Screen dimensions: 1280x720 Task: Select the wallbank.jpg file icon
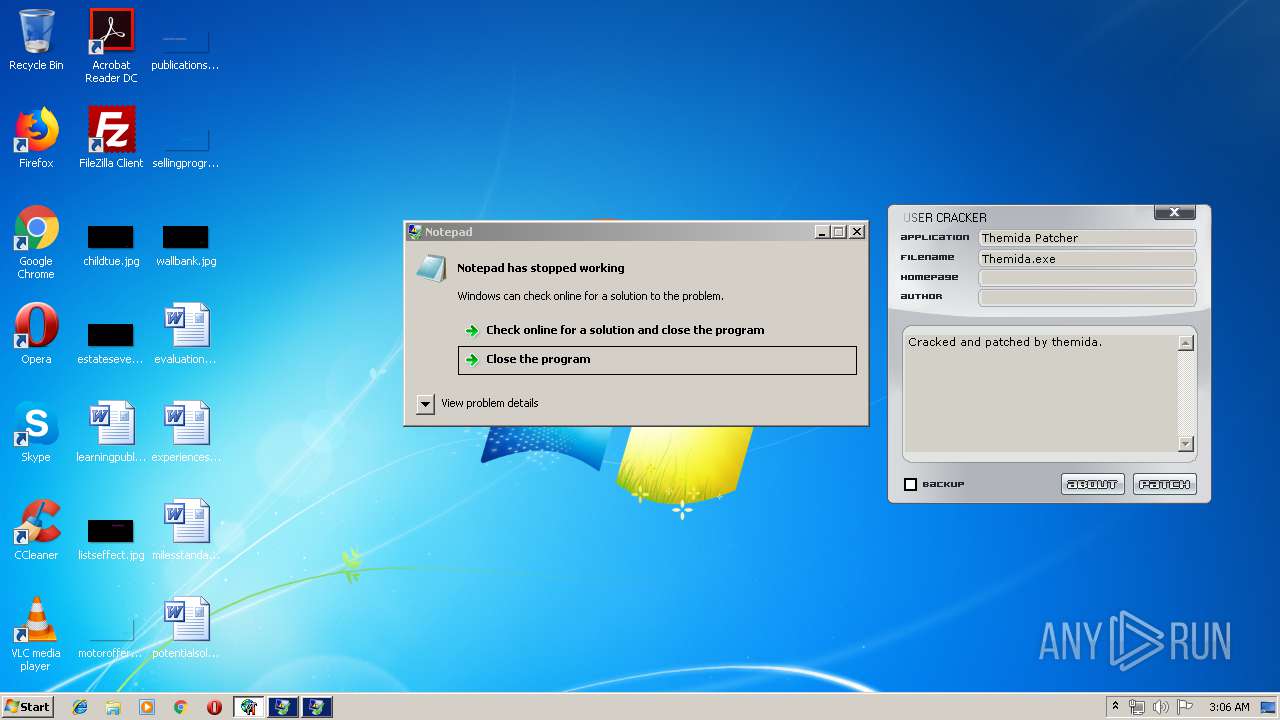(x=186, y=245)
